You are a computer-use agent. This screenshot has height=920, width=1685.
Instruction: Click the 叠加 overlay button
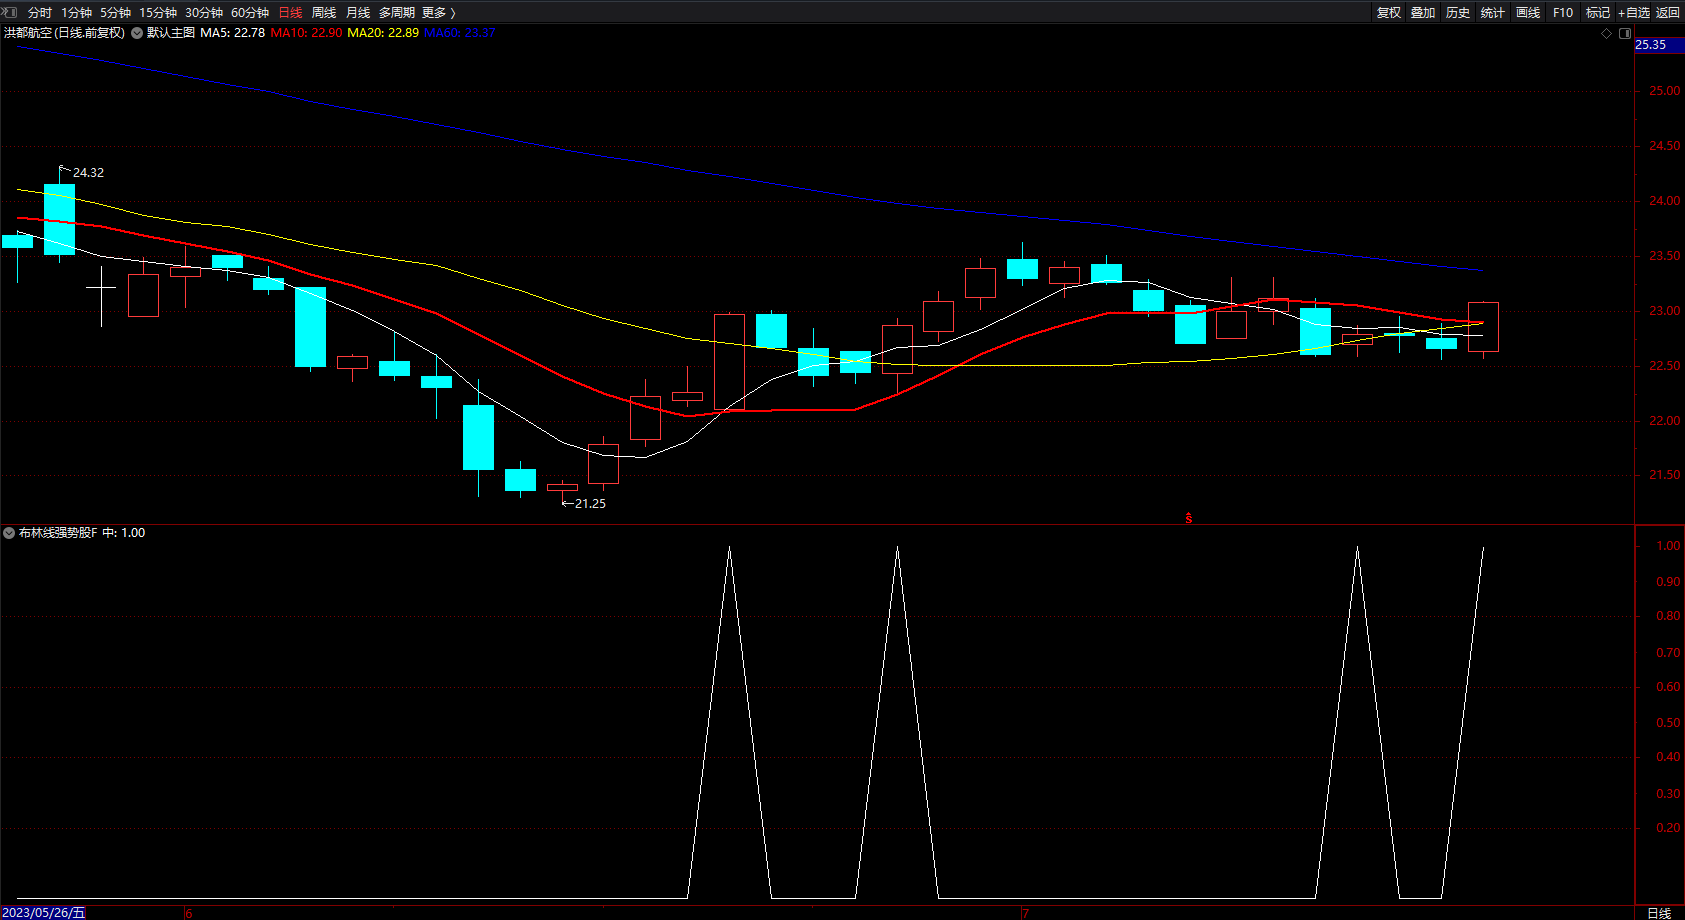pos(1423,13)
